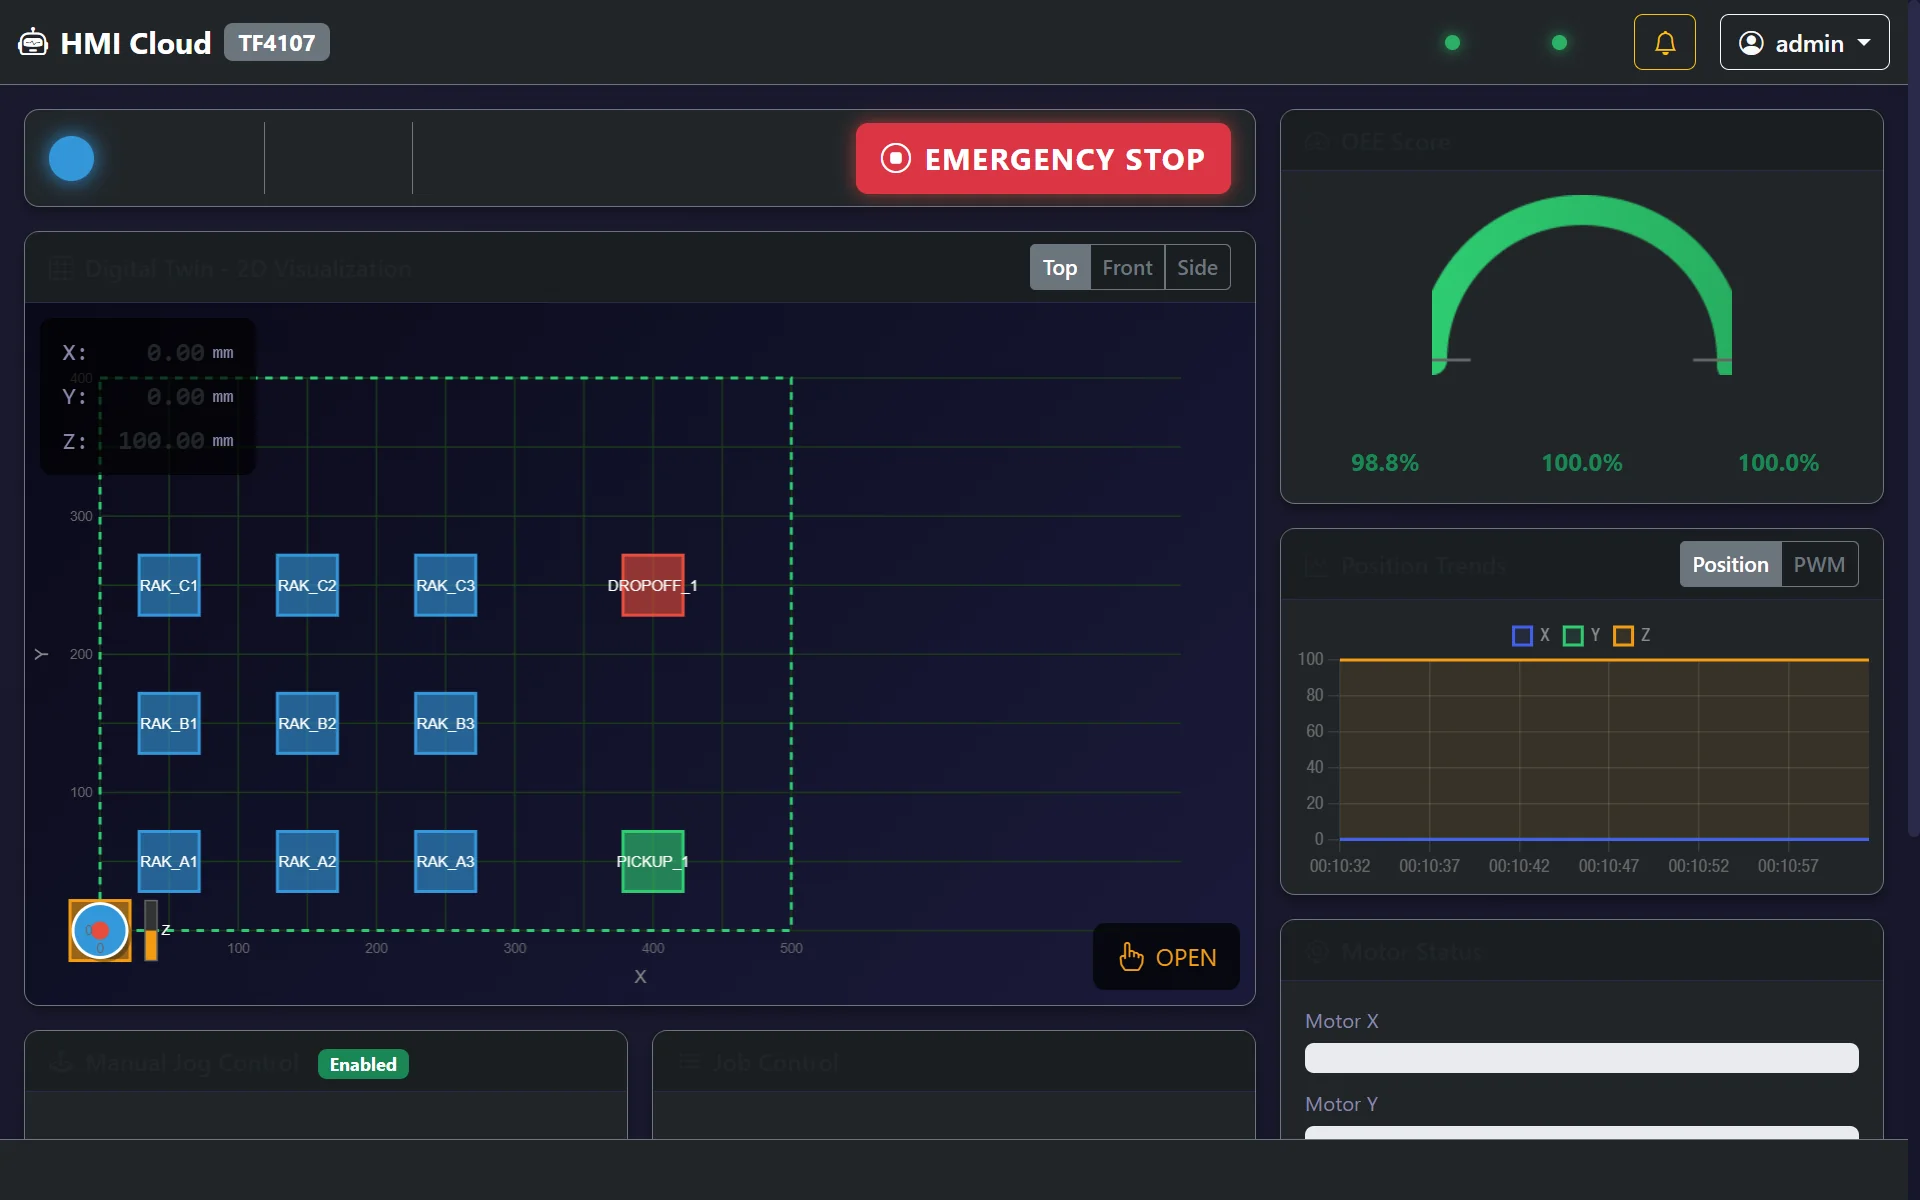Image resolution: width=1920 pixels, height=1200 pixels.
Task: Select the RAK_B3 rack slot
Action: coord(446,723)
